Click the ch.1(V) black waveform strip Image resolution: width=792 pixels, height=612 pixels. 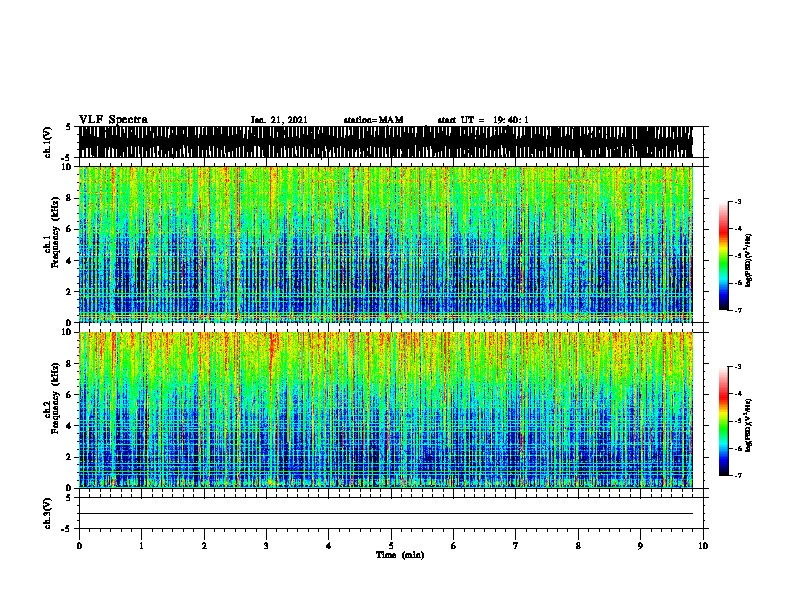(x=385, y=142)
